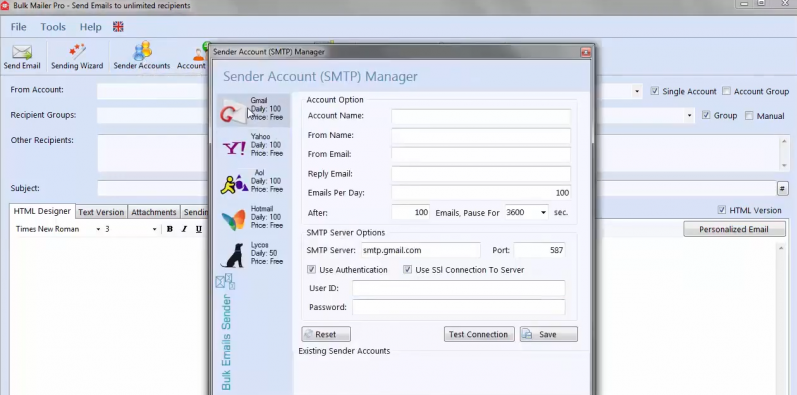Click the After emails count field

point(411,212)
